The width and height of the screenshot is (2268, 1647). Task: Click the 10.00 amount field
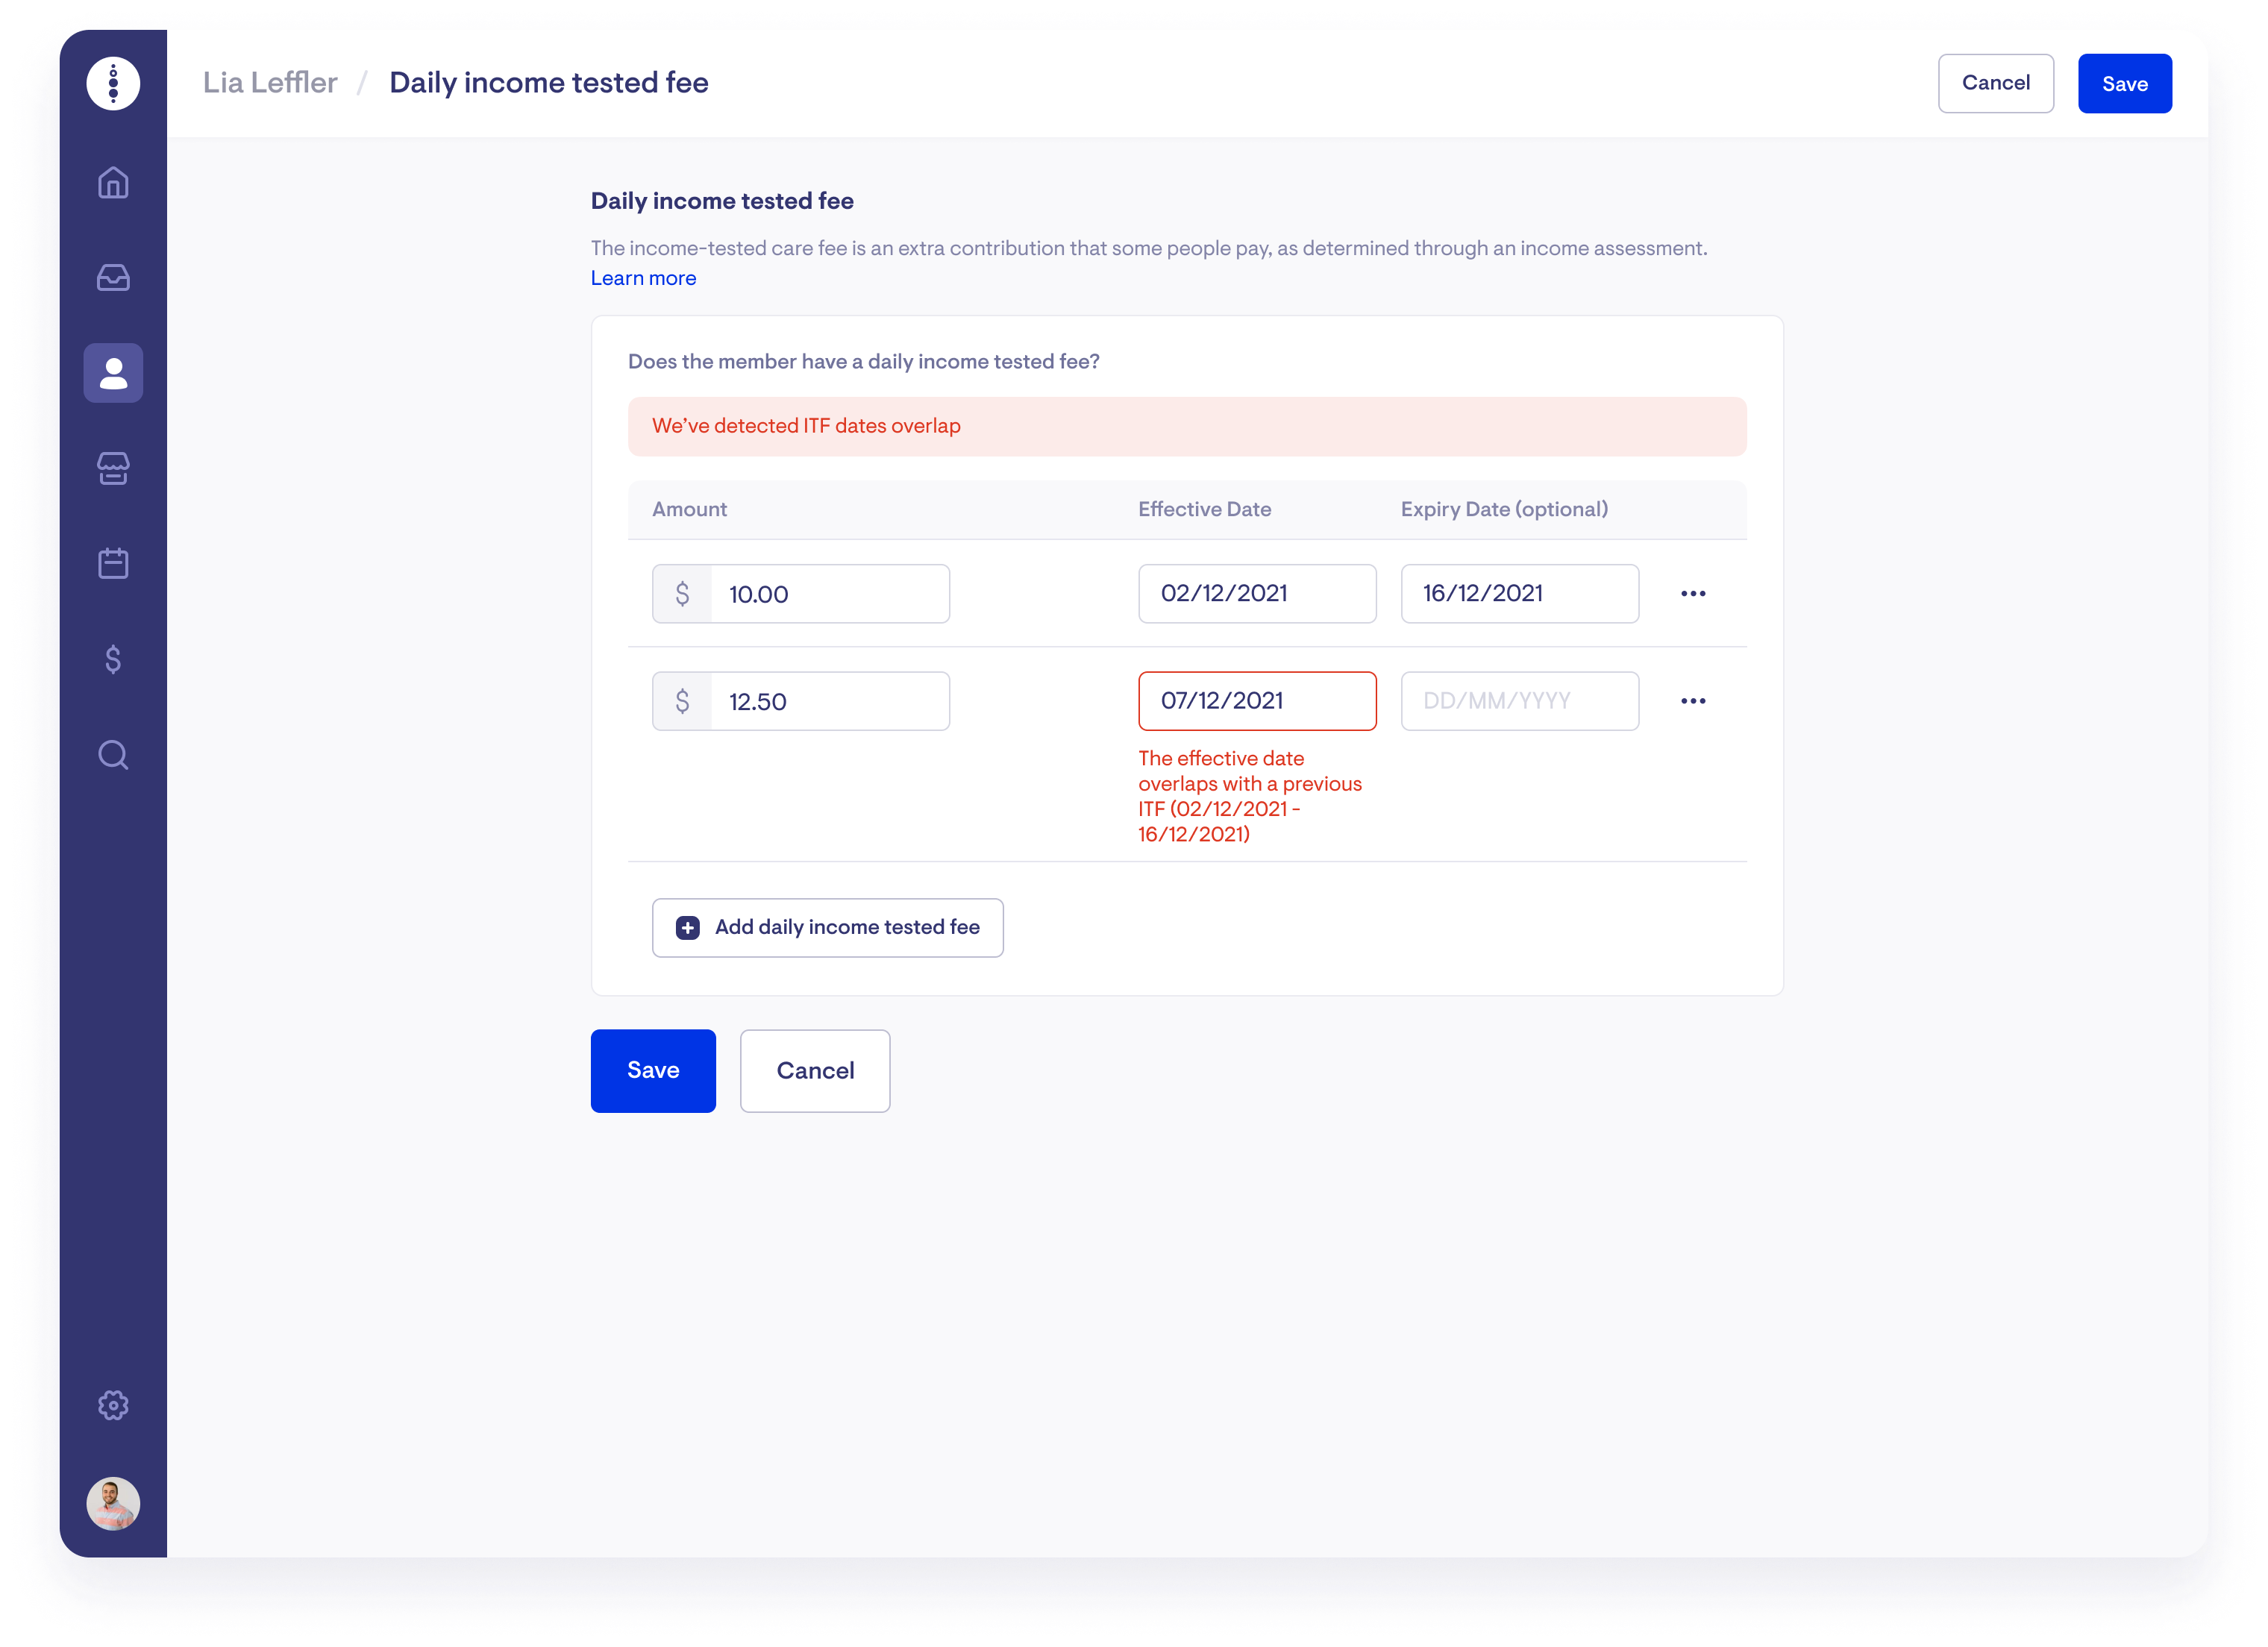[801, 594]
